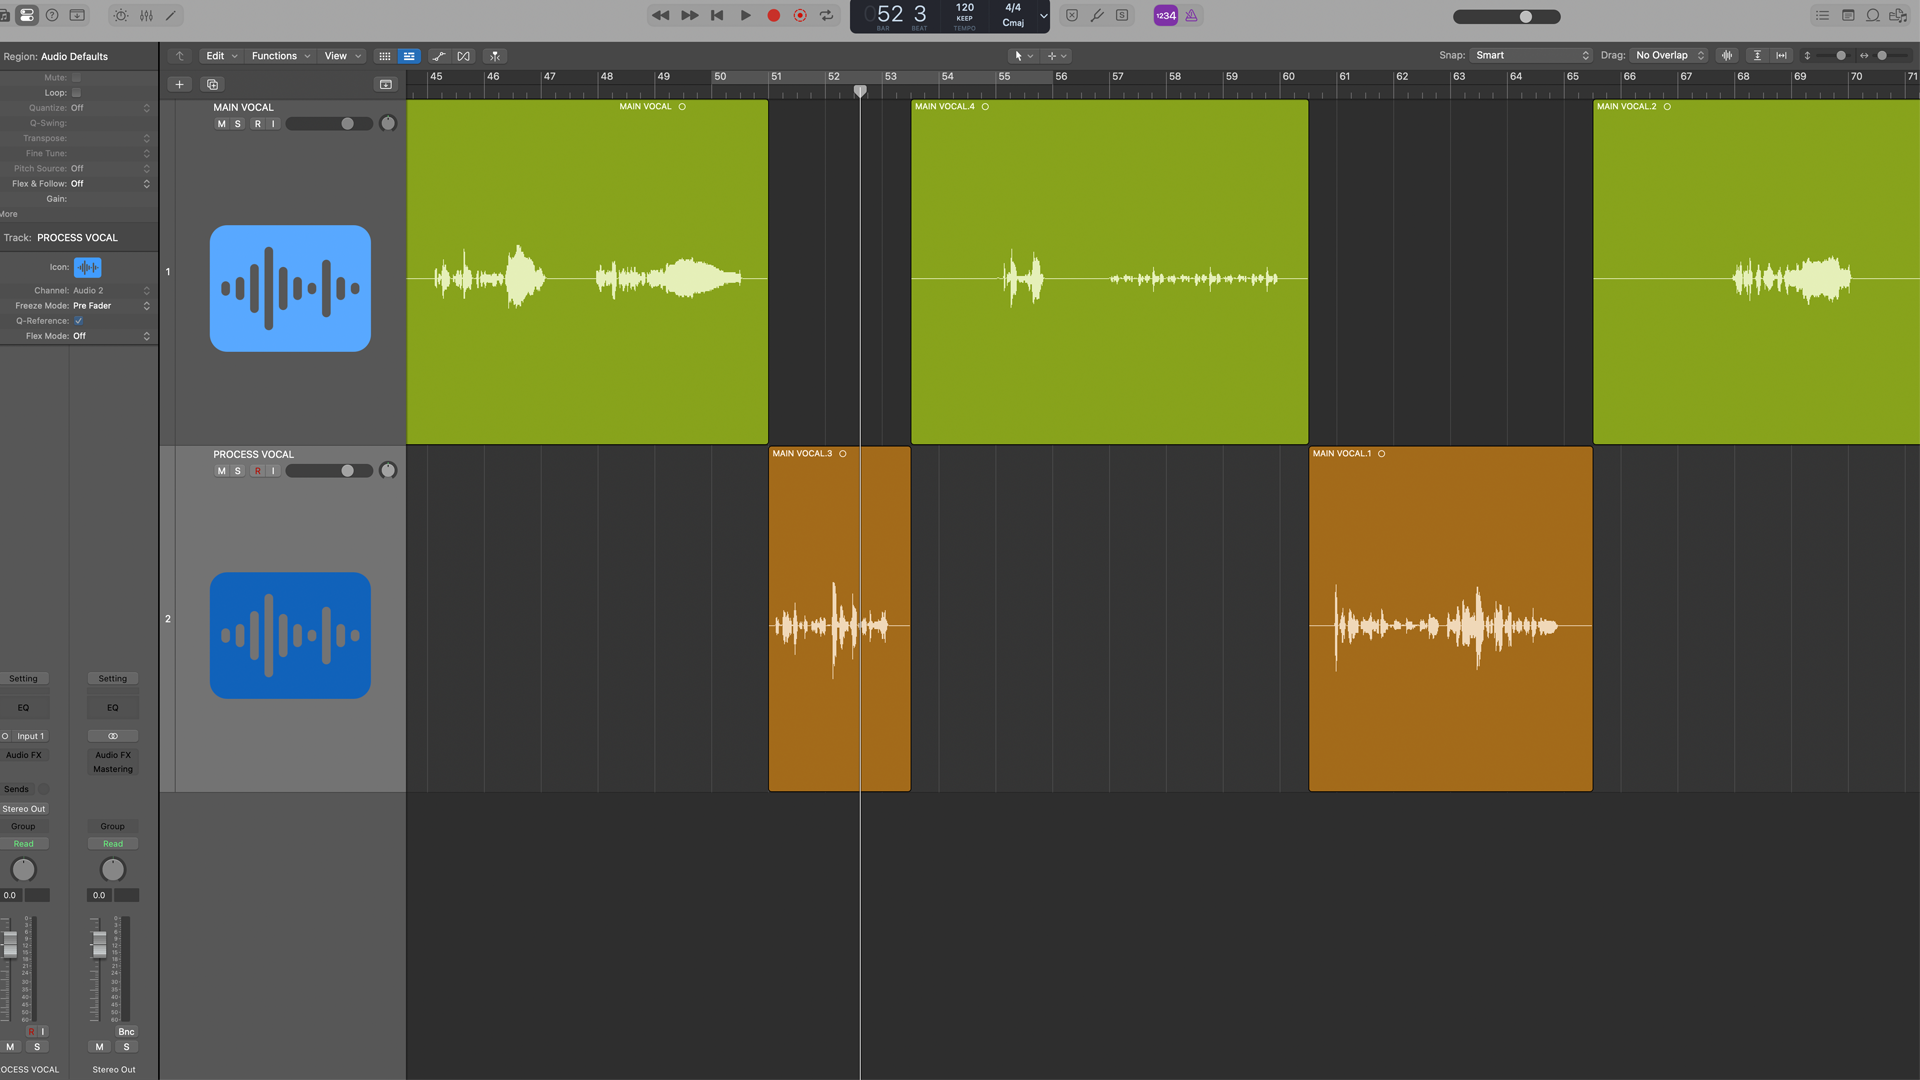Adjust the master volume slider
The height and width of the screenshot is (1080, 1920).
click(x=1506, y=16)
